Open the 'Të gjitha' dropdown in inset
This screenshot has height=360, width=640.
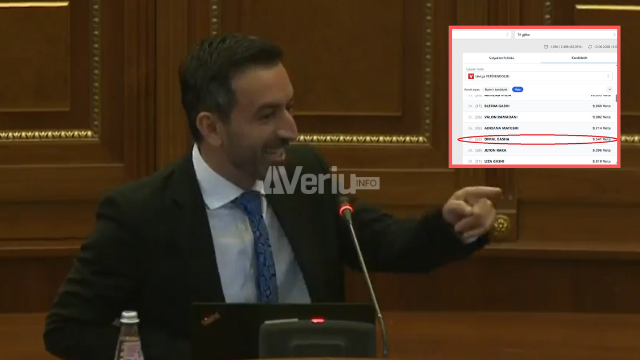click(x=566, y=35)
